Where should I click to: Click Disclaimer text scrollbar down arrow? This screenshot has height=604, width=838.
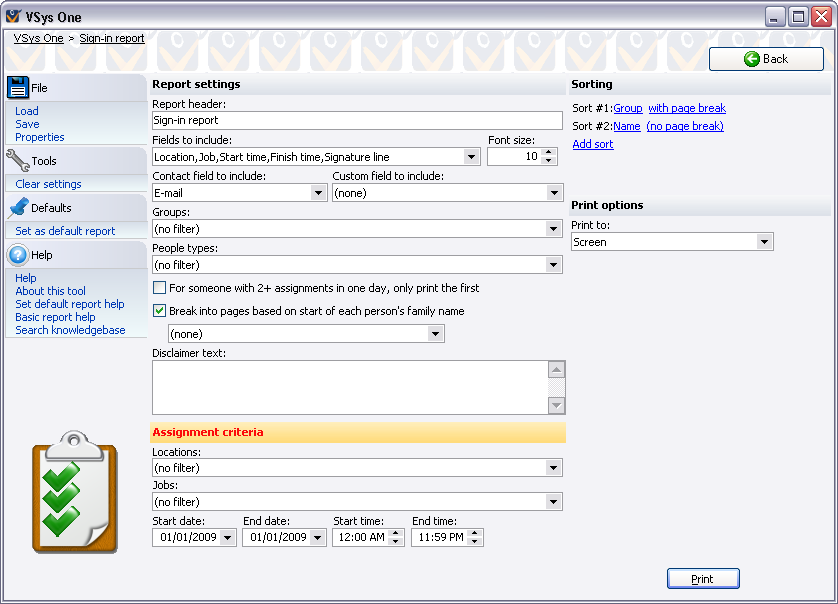click(556, 406)
